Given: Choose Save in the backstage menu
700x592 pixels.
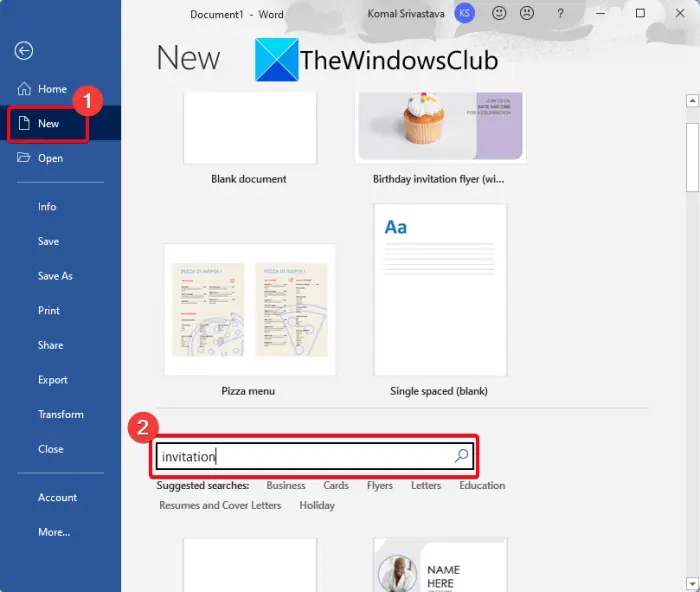Looking at the screenshot, I should (x=48, y=242).
